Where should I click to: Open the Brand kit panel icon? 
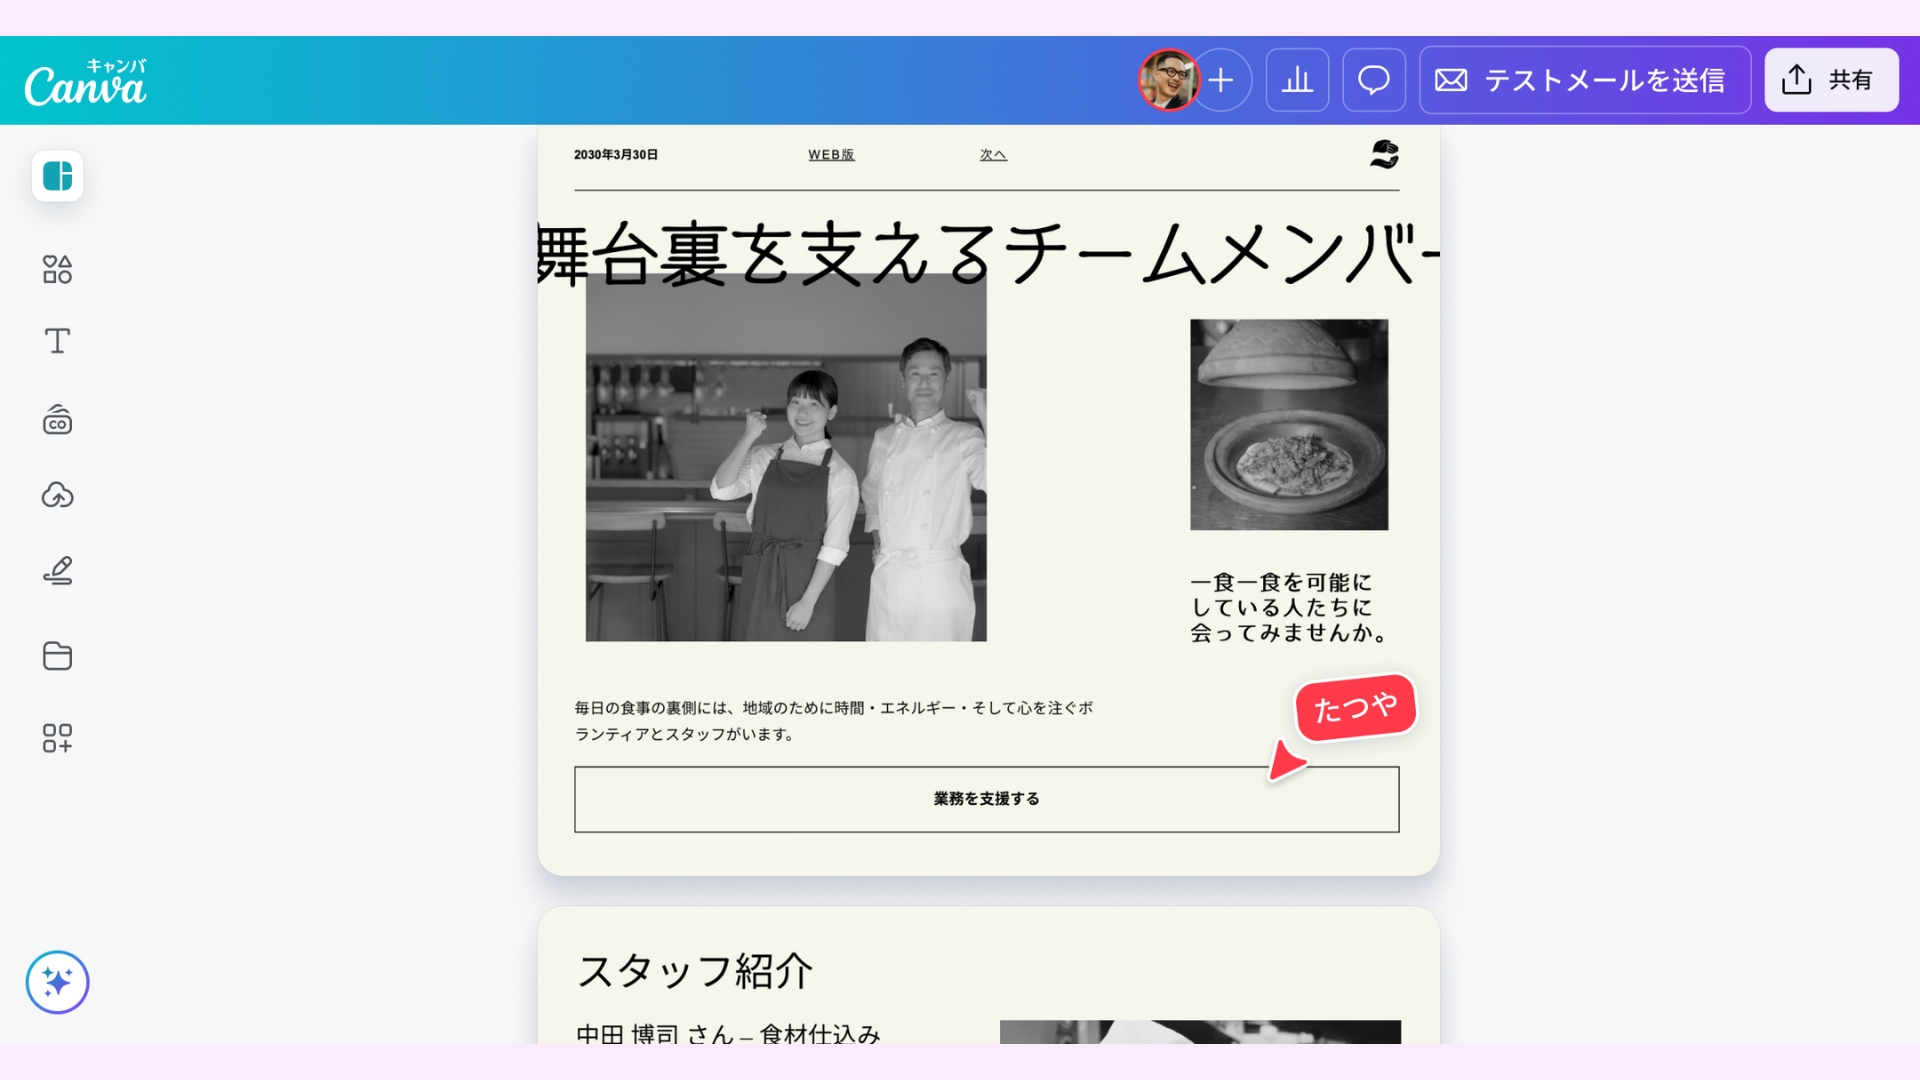point(57,420)
